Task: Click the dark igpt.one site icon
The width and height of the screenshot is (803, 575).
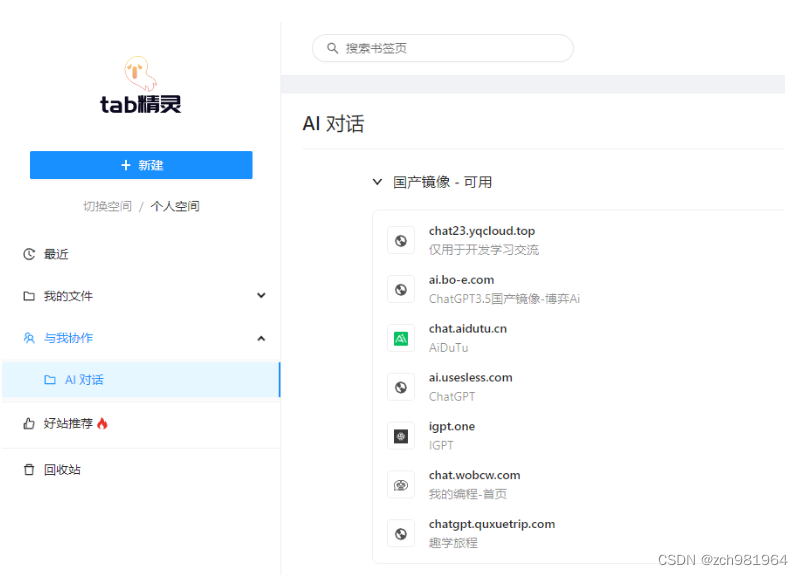Action: click(401, 436)
